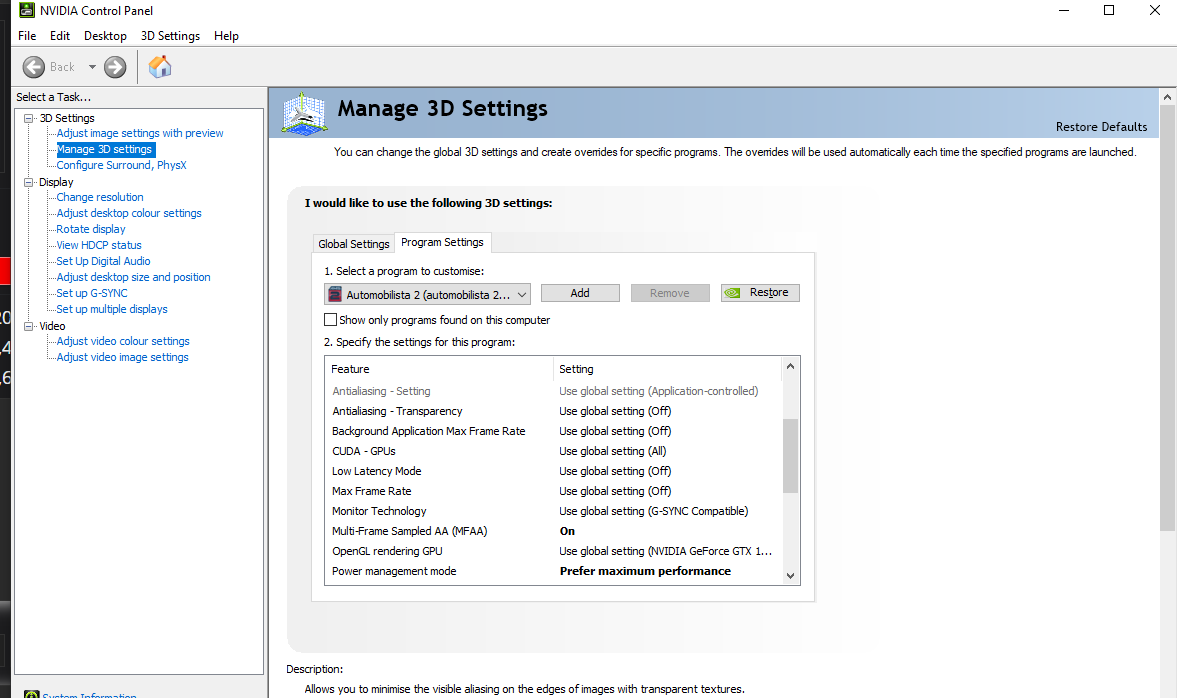The height and width of the screenshot is (698, 1177).
Task: Click the Back arrow icon
Action: tap(34, 67)
